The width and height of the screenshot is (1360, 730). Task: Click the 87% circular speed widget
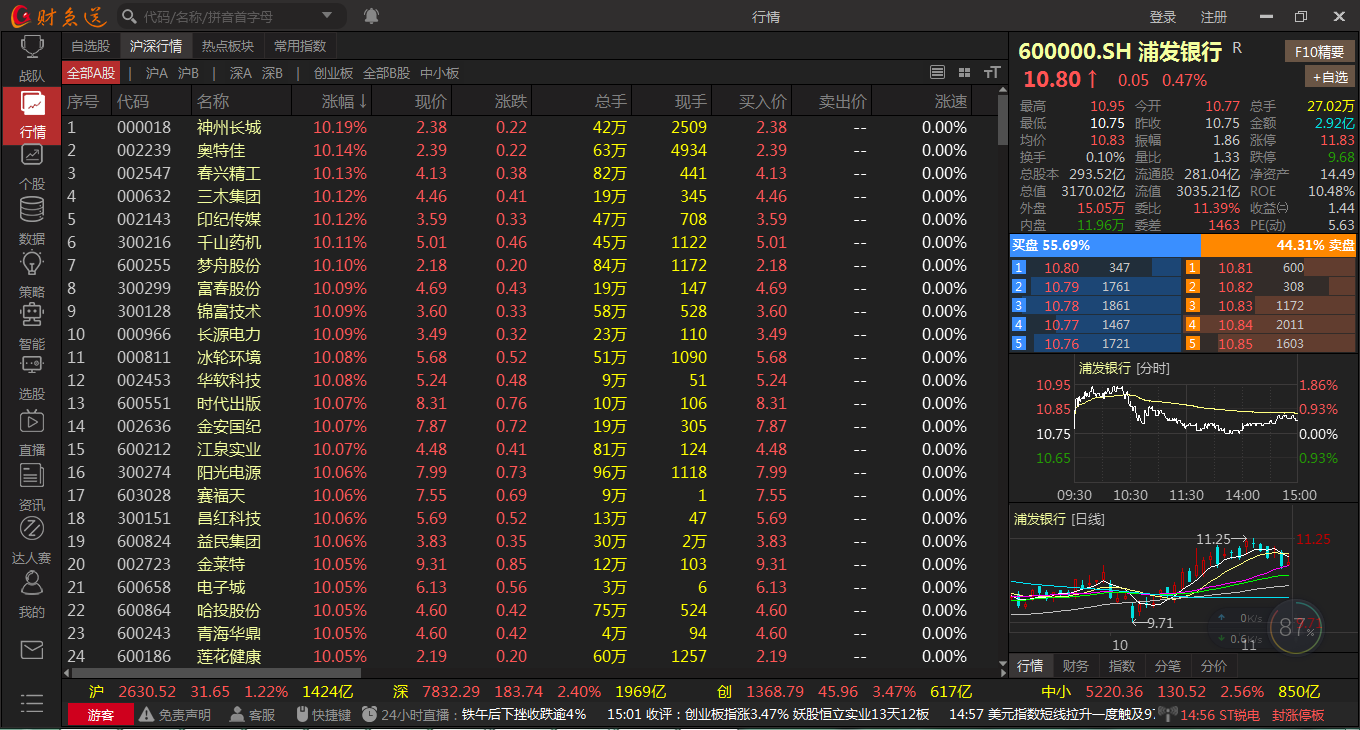coord(1297,627)
